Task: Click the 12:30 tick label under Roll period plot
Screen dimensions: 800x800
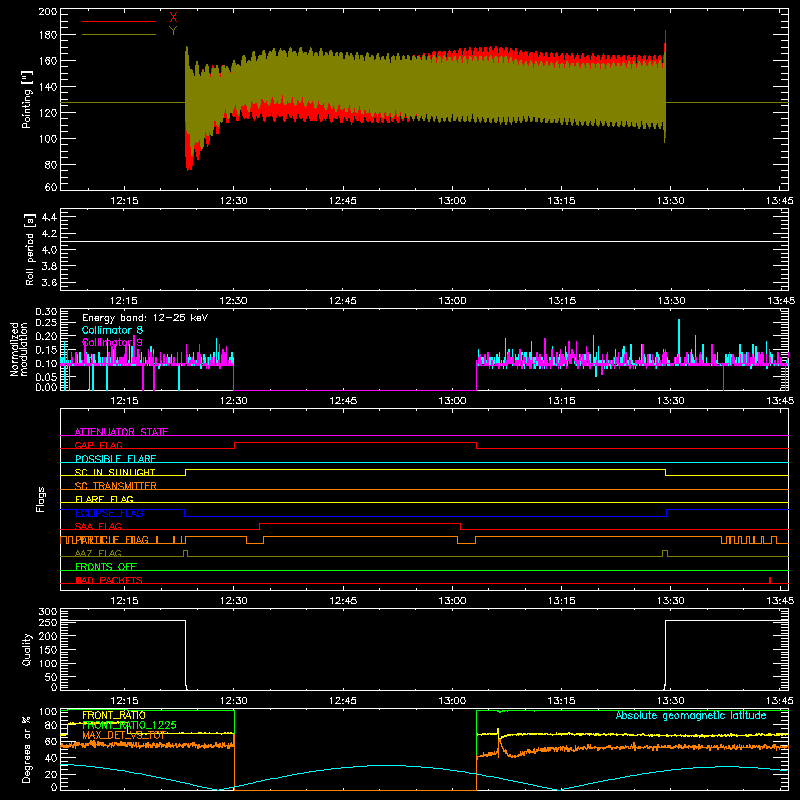Action: click(234, 301)
